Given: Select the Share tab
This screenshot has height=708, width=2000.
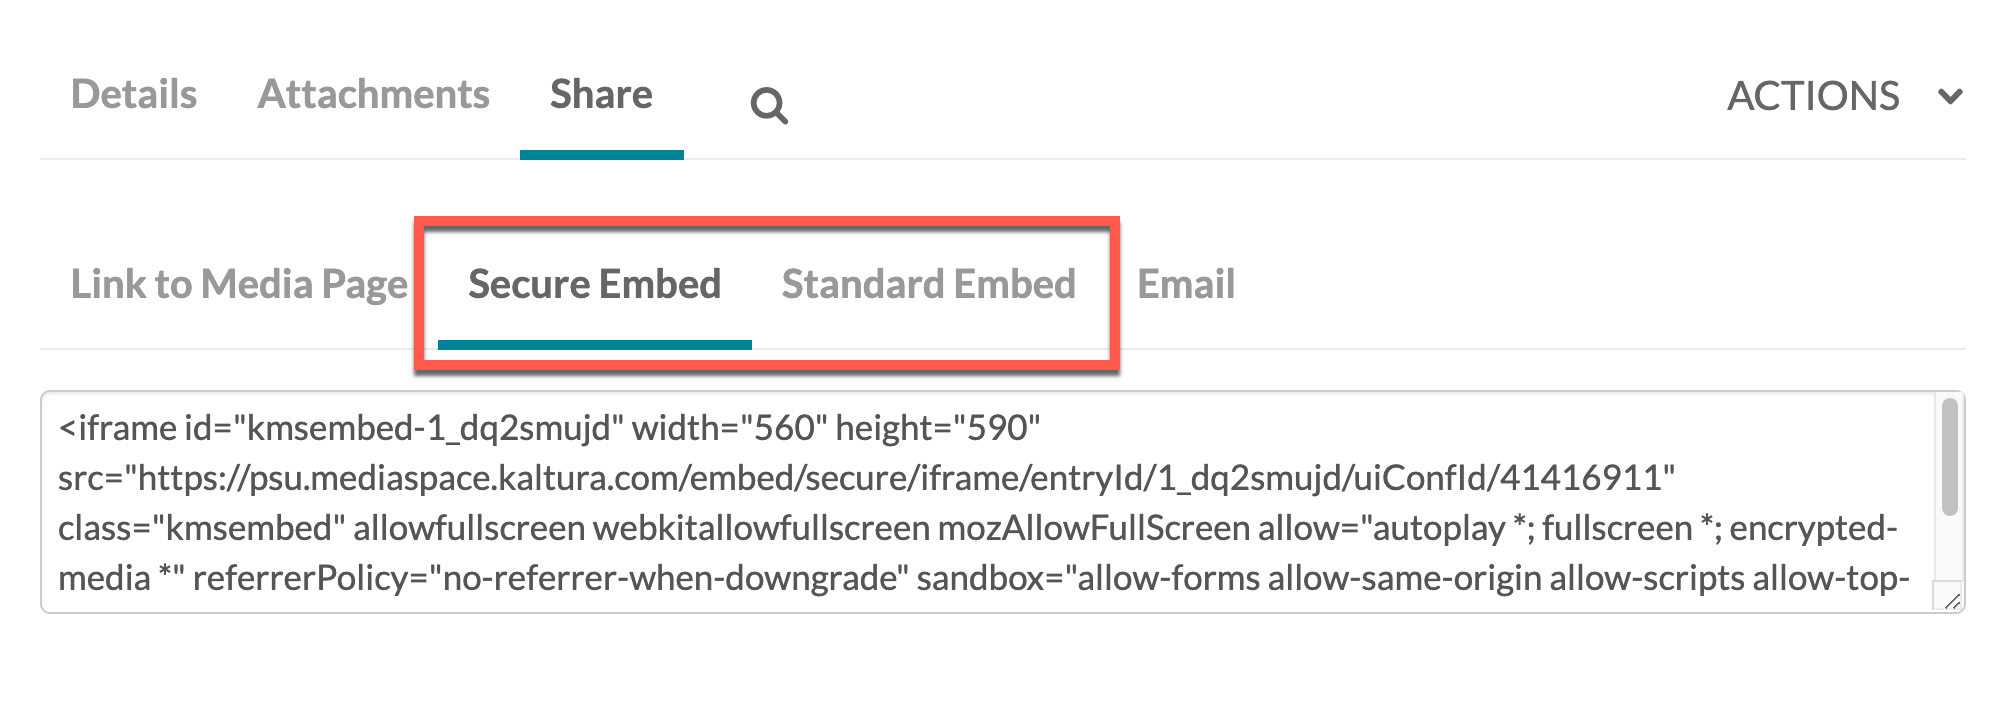Looking at the screenshot, I should click(x=601, y=95).
